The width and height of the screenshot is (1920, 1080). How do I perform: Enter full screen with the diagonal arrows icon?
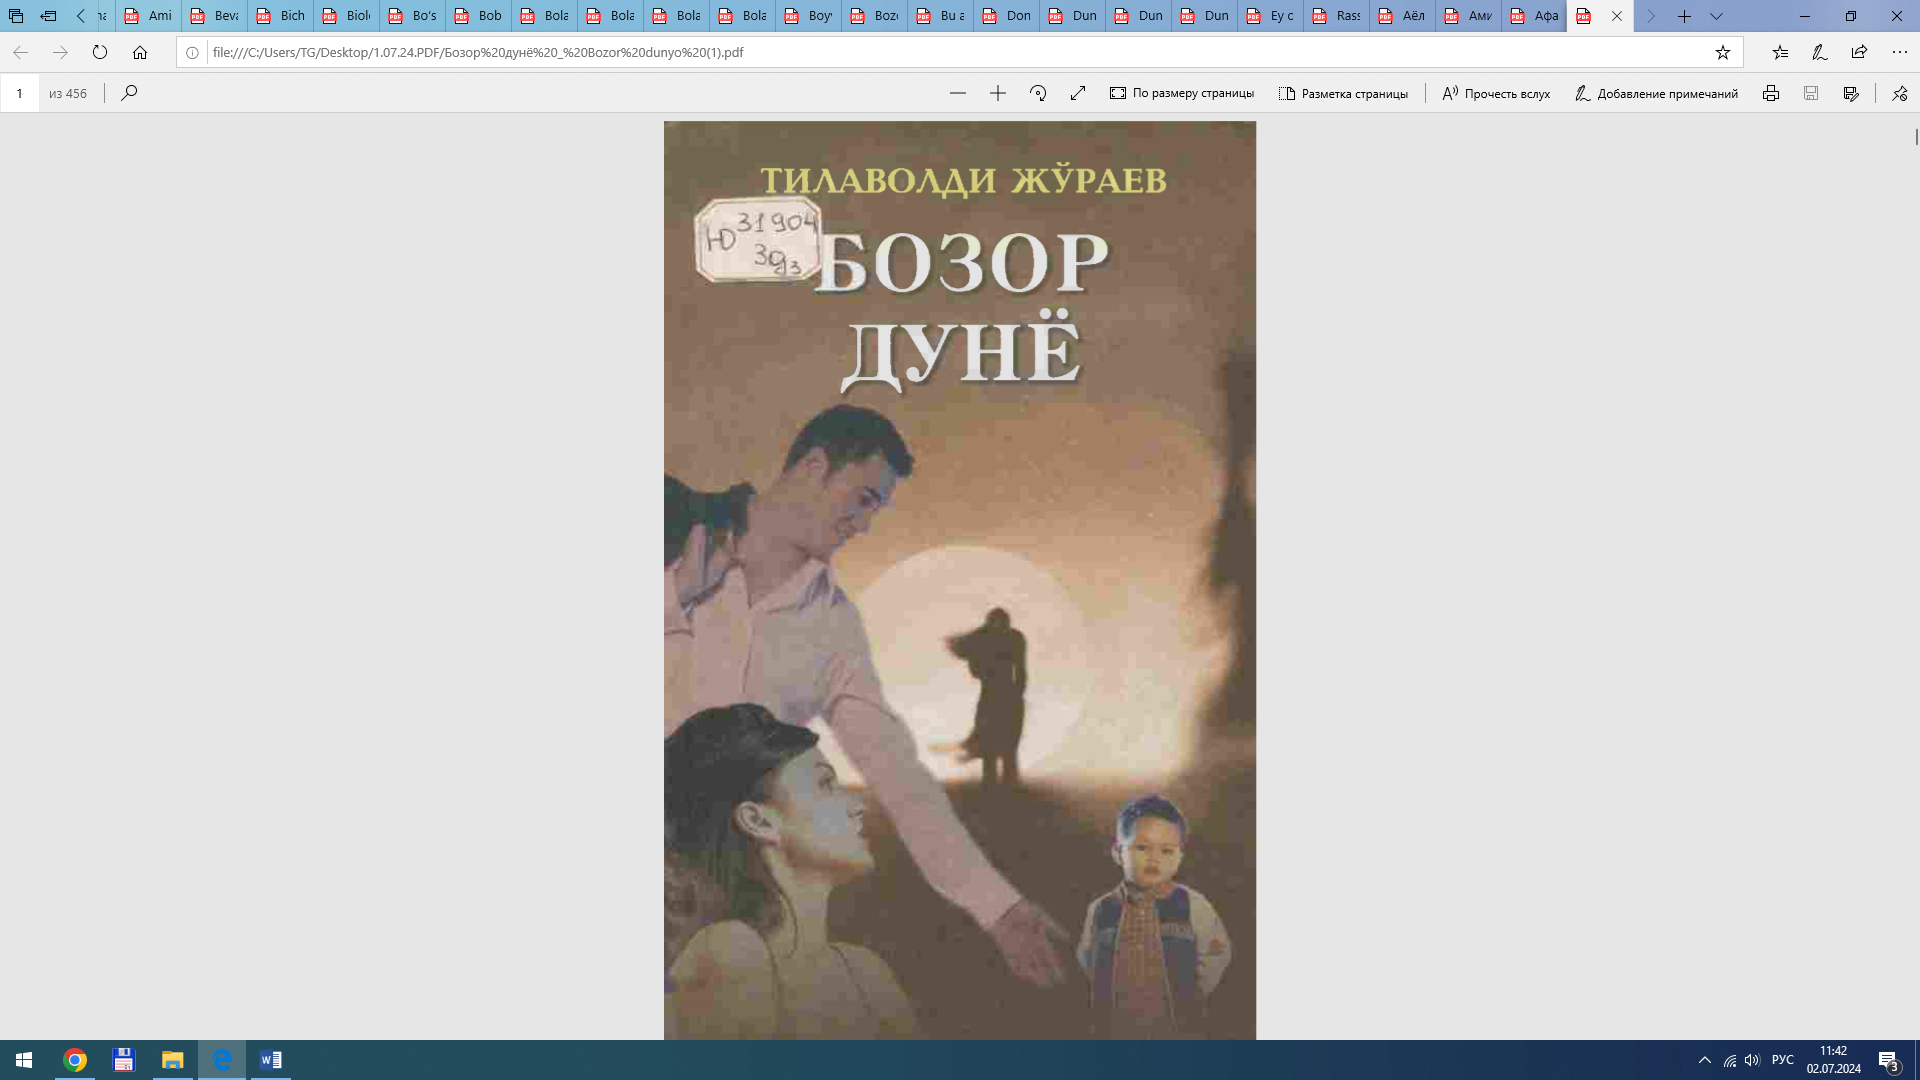(1078, 93)
